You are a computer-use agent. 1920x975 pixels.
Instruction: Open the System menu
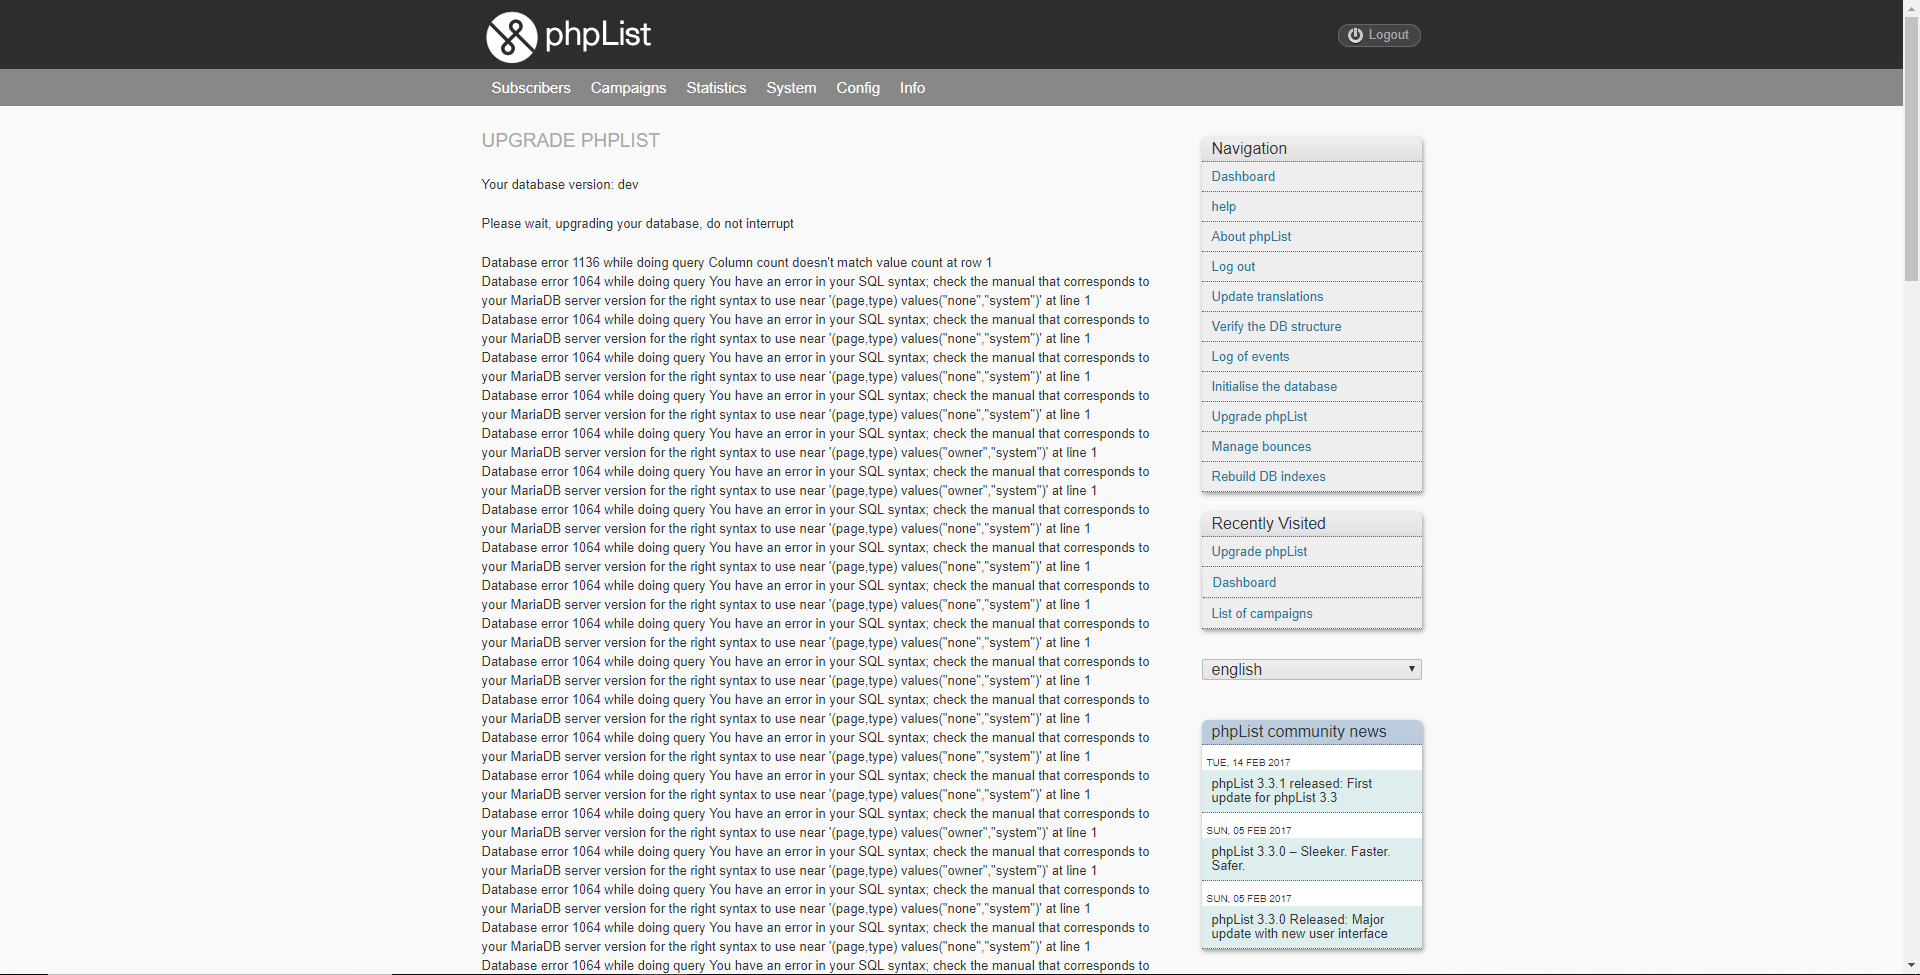pyautogui.click(x=791, y=88)
